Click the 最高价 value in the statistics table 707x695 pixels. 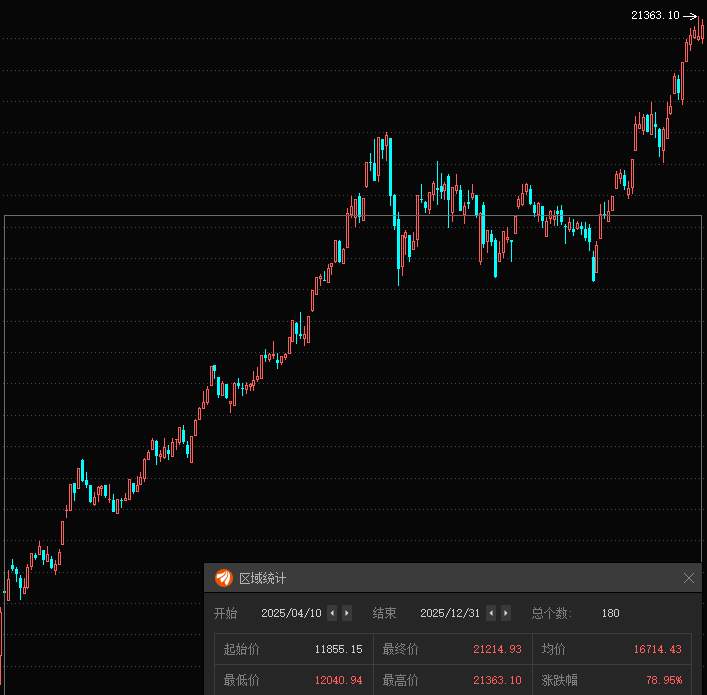(497, 680)
